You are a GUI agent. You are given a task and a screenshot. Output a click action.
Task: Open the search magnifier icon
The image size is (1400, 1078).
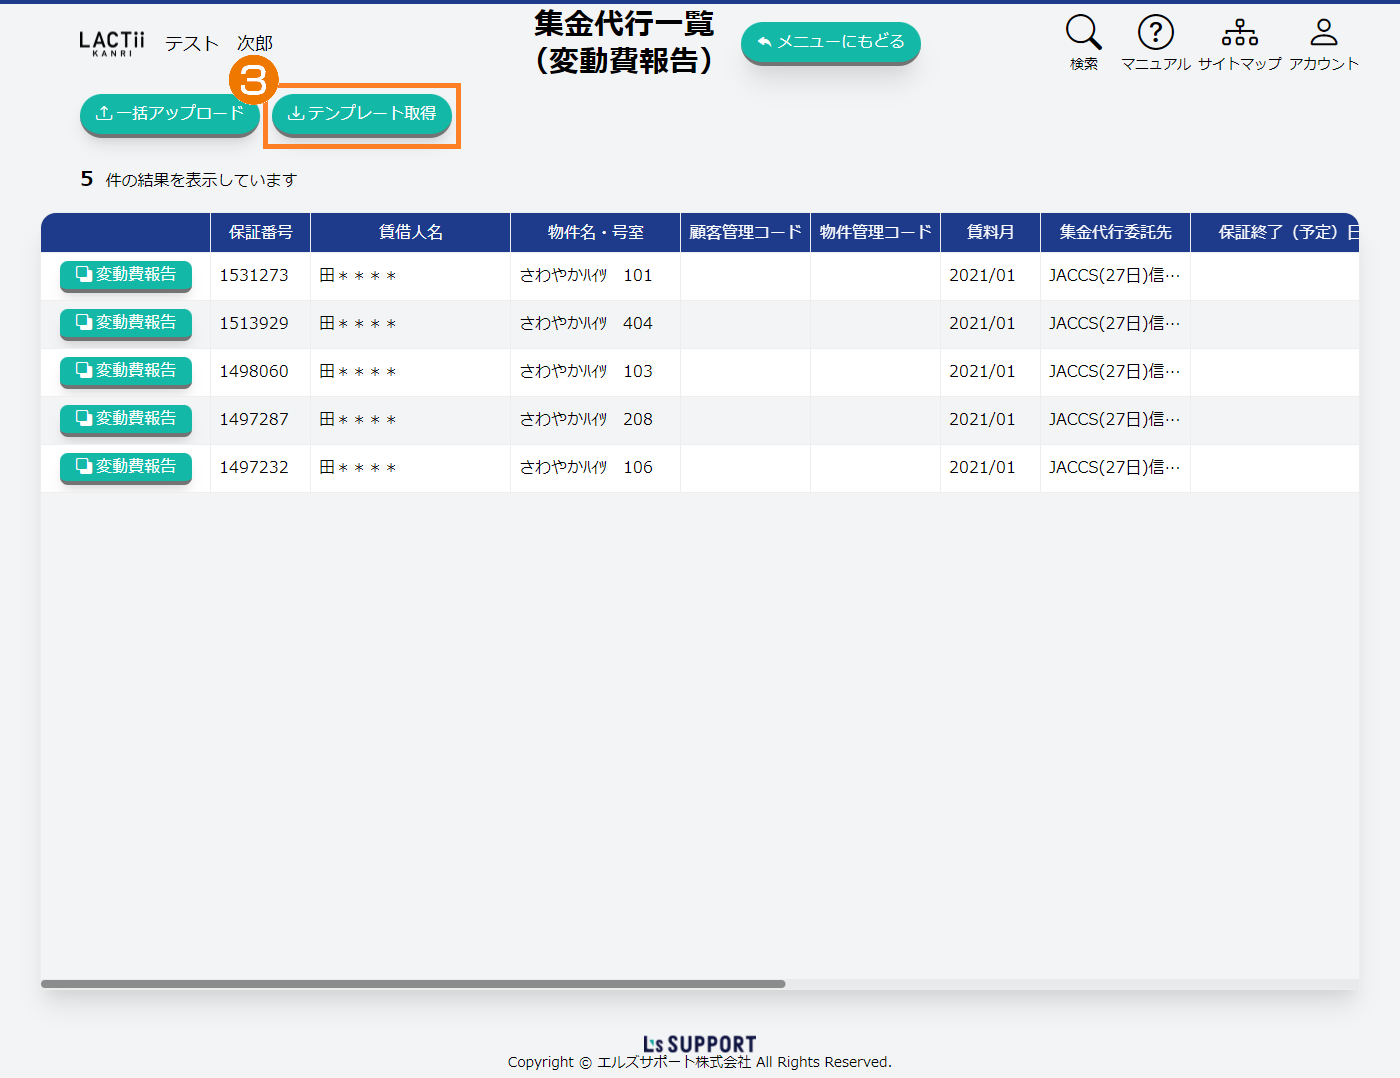tap(1083, 33)
